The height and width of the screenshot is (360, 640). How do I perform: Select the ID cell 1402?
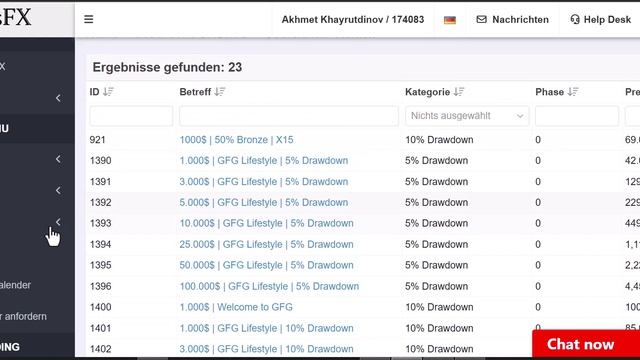pyautogui.click(x=100, y=349)
